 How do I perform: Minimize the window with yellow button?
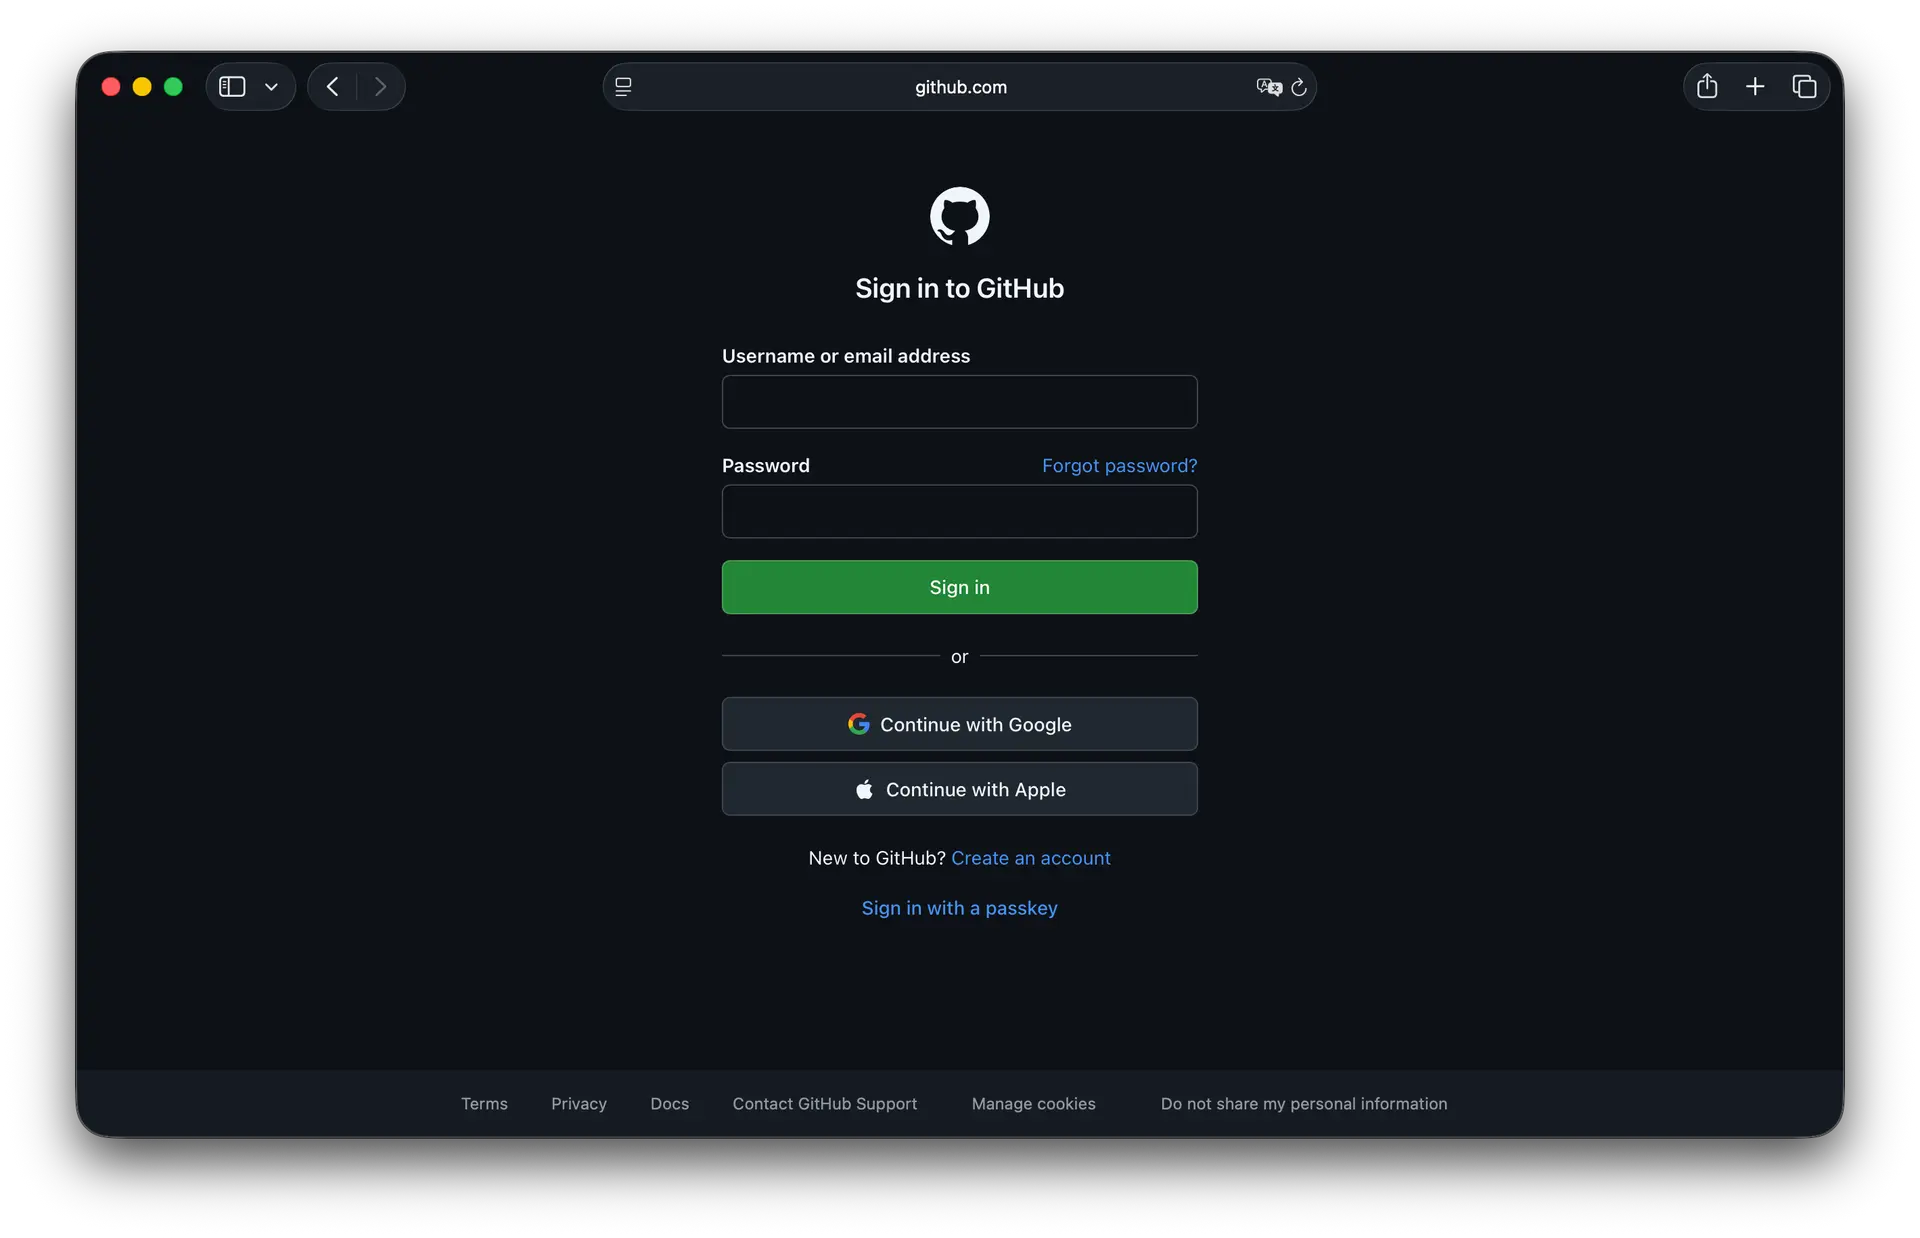(x=142, y=87)
